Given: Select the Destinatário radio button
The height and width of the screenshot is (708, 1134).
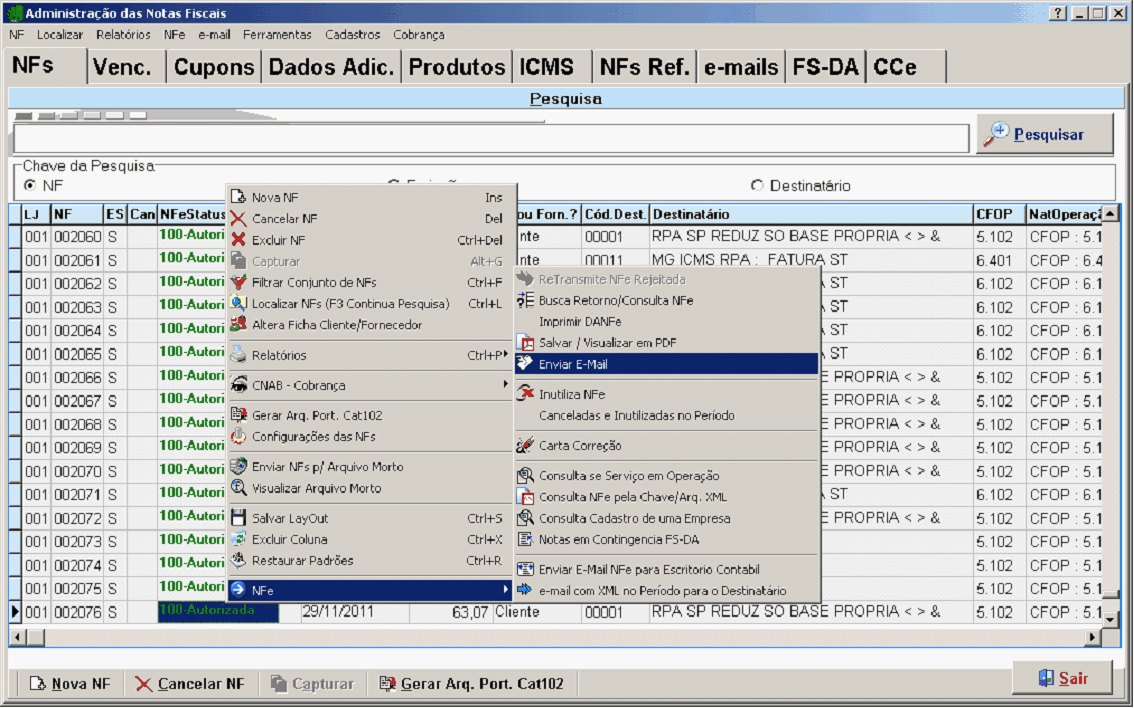Looking at the screenshot, I should click(757, 186).
